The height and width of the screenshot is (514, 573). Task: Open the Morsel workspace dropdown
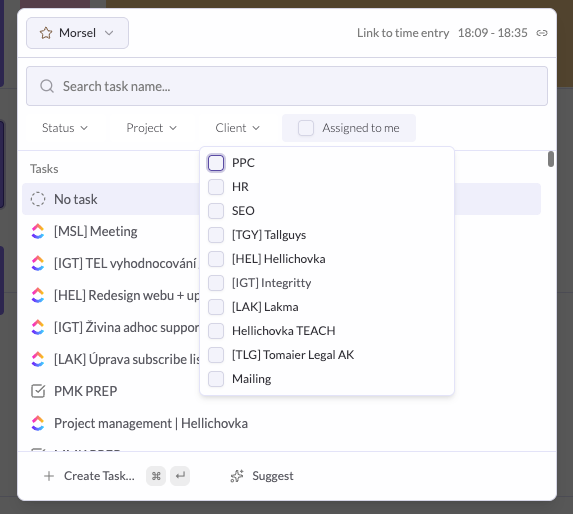(x=77, y=33)
